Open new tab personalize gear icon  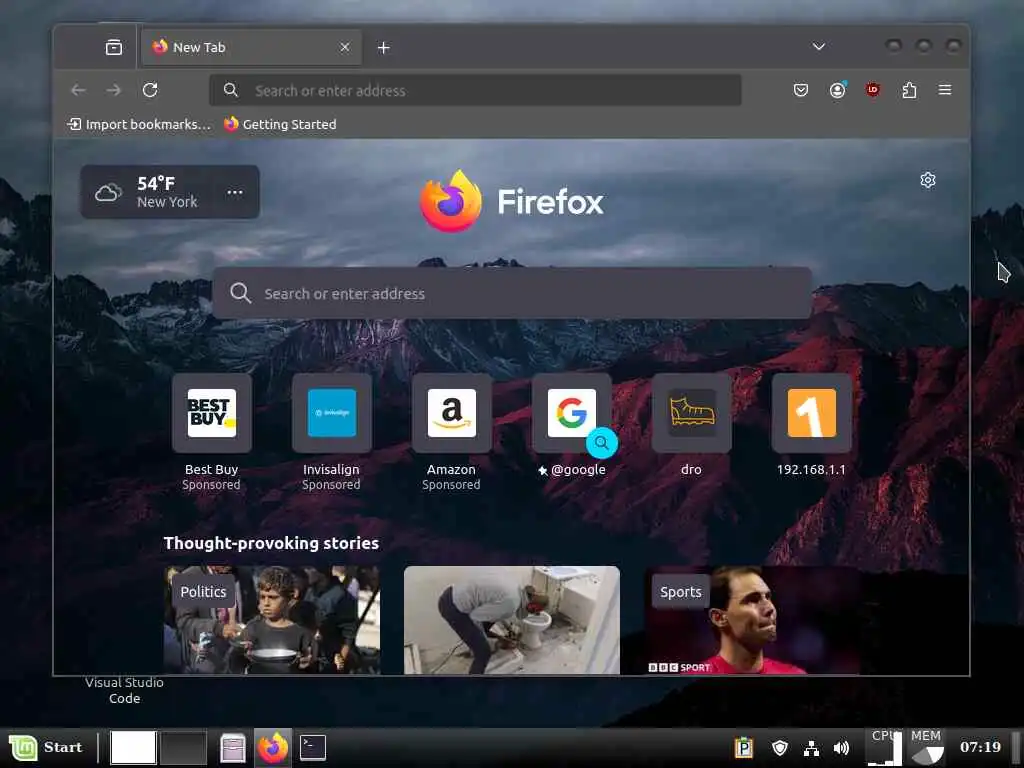[927, 180]
